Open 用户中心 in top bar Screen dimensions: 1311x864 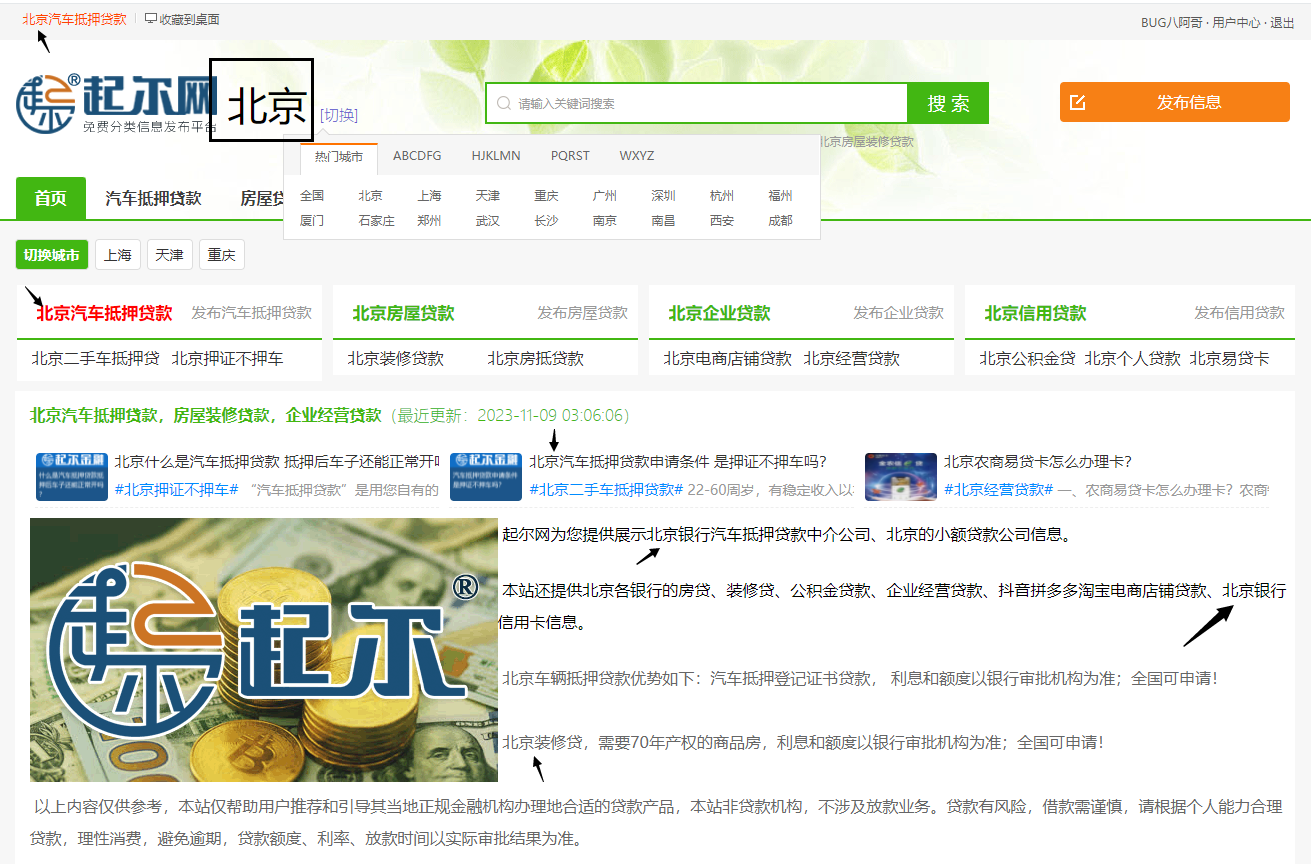pyautogui.click(x=1236, y=22)
